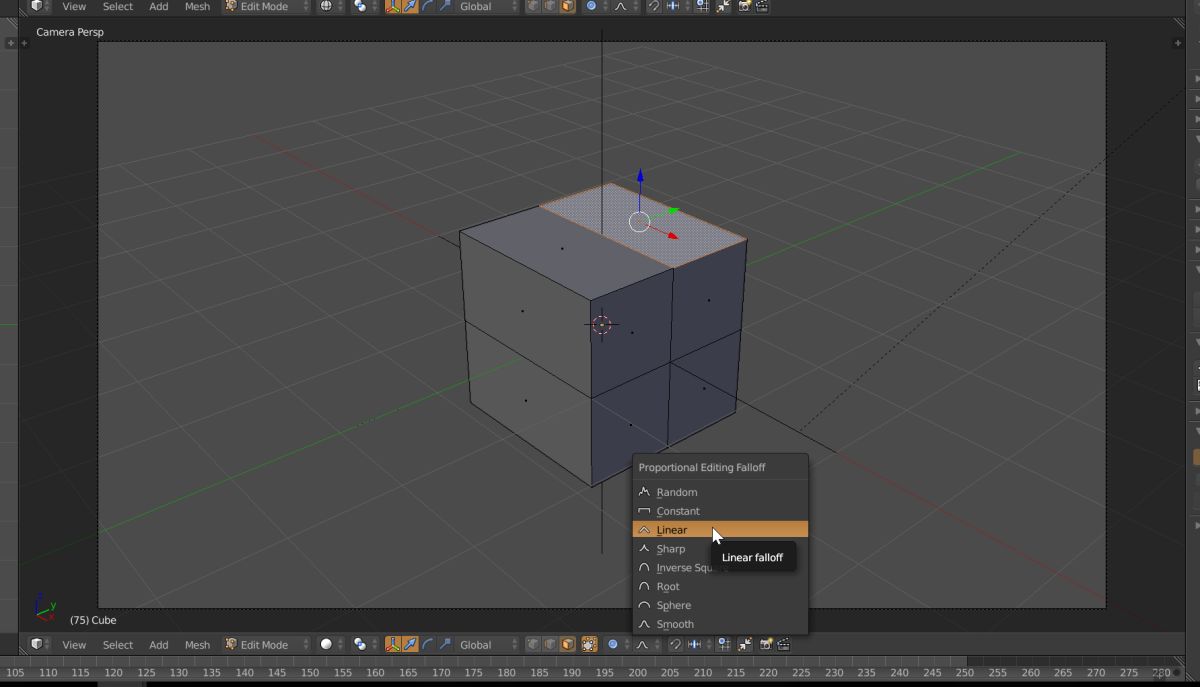
Task: Choose Sharp falloff
Action: [x=720, y=549]
